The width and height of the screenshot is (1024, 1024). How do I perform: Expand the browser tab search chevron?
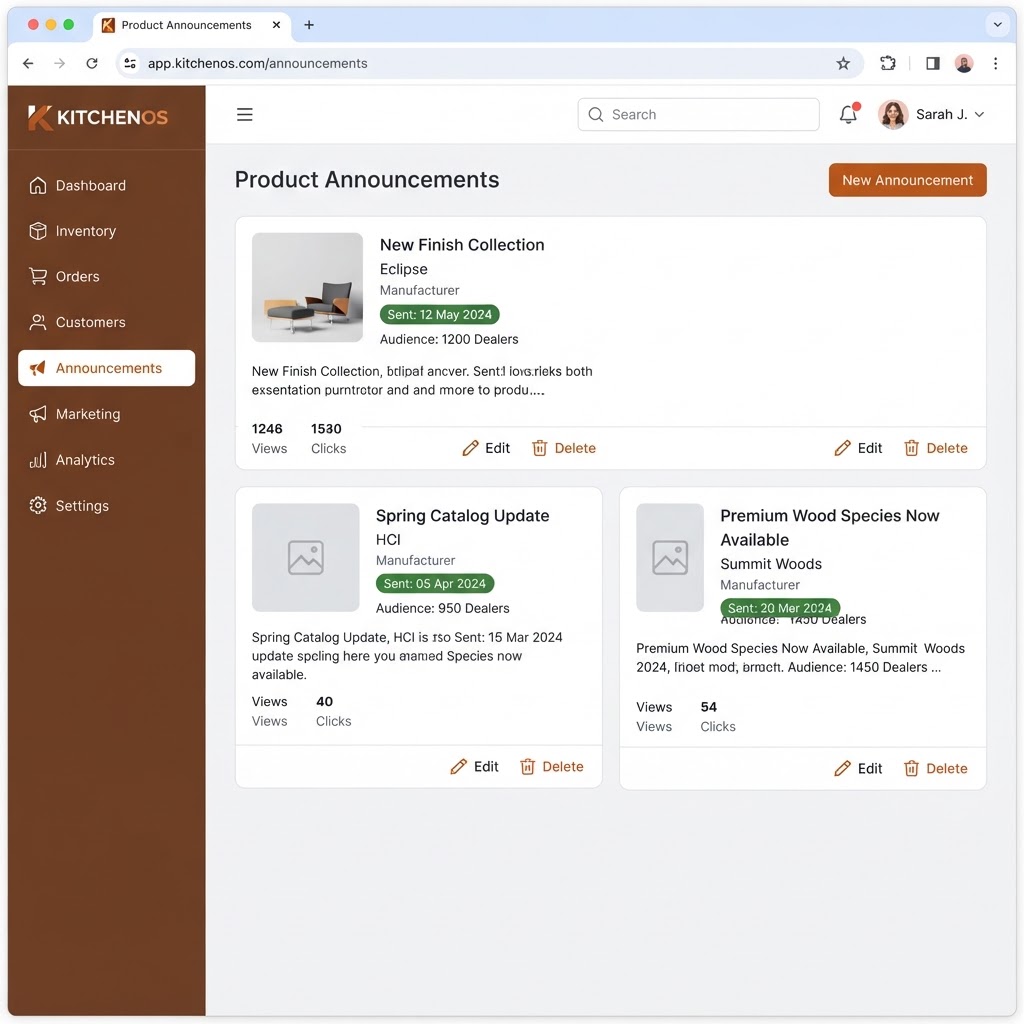997,25
